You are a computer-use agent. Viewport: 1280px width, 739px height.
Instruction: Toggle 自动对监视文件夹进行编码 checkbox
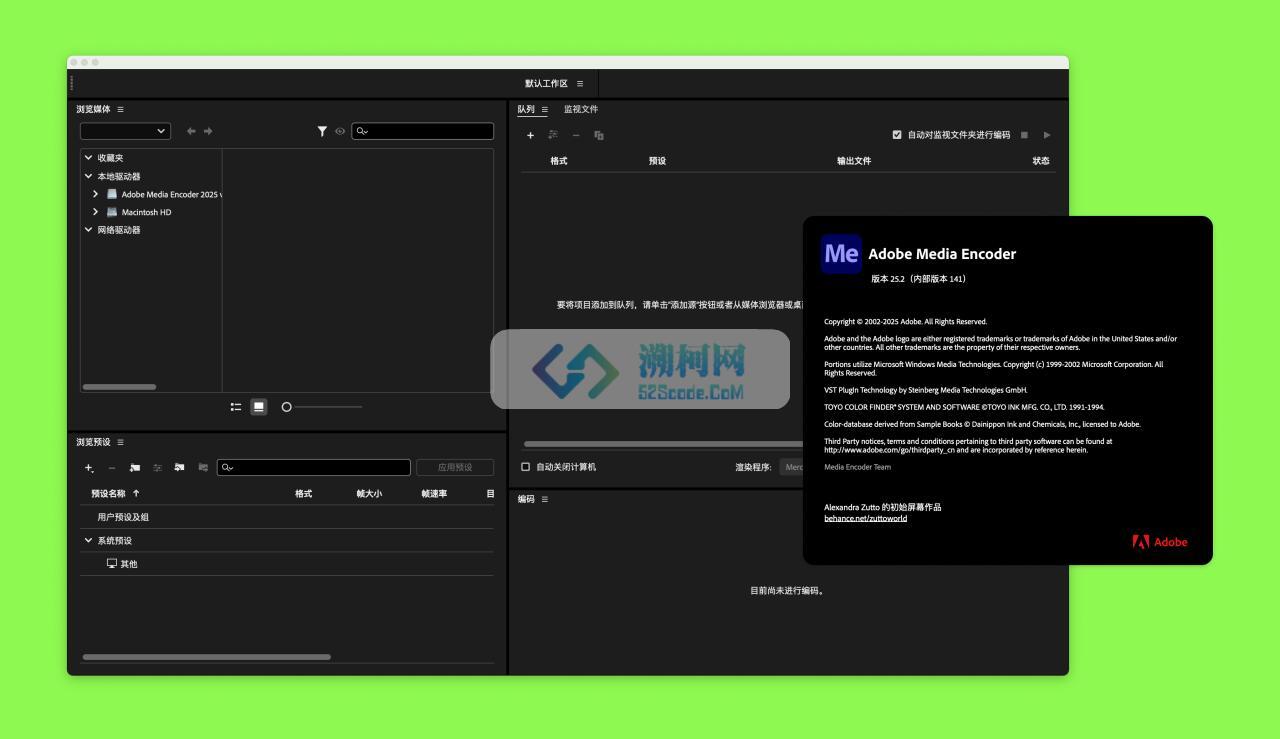(x=897, y=135)
